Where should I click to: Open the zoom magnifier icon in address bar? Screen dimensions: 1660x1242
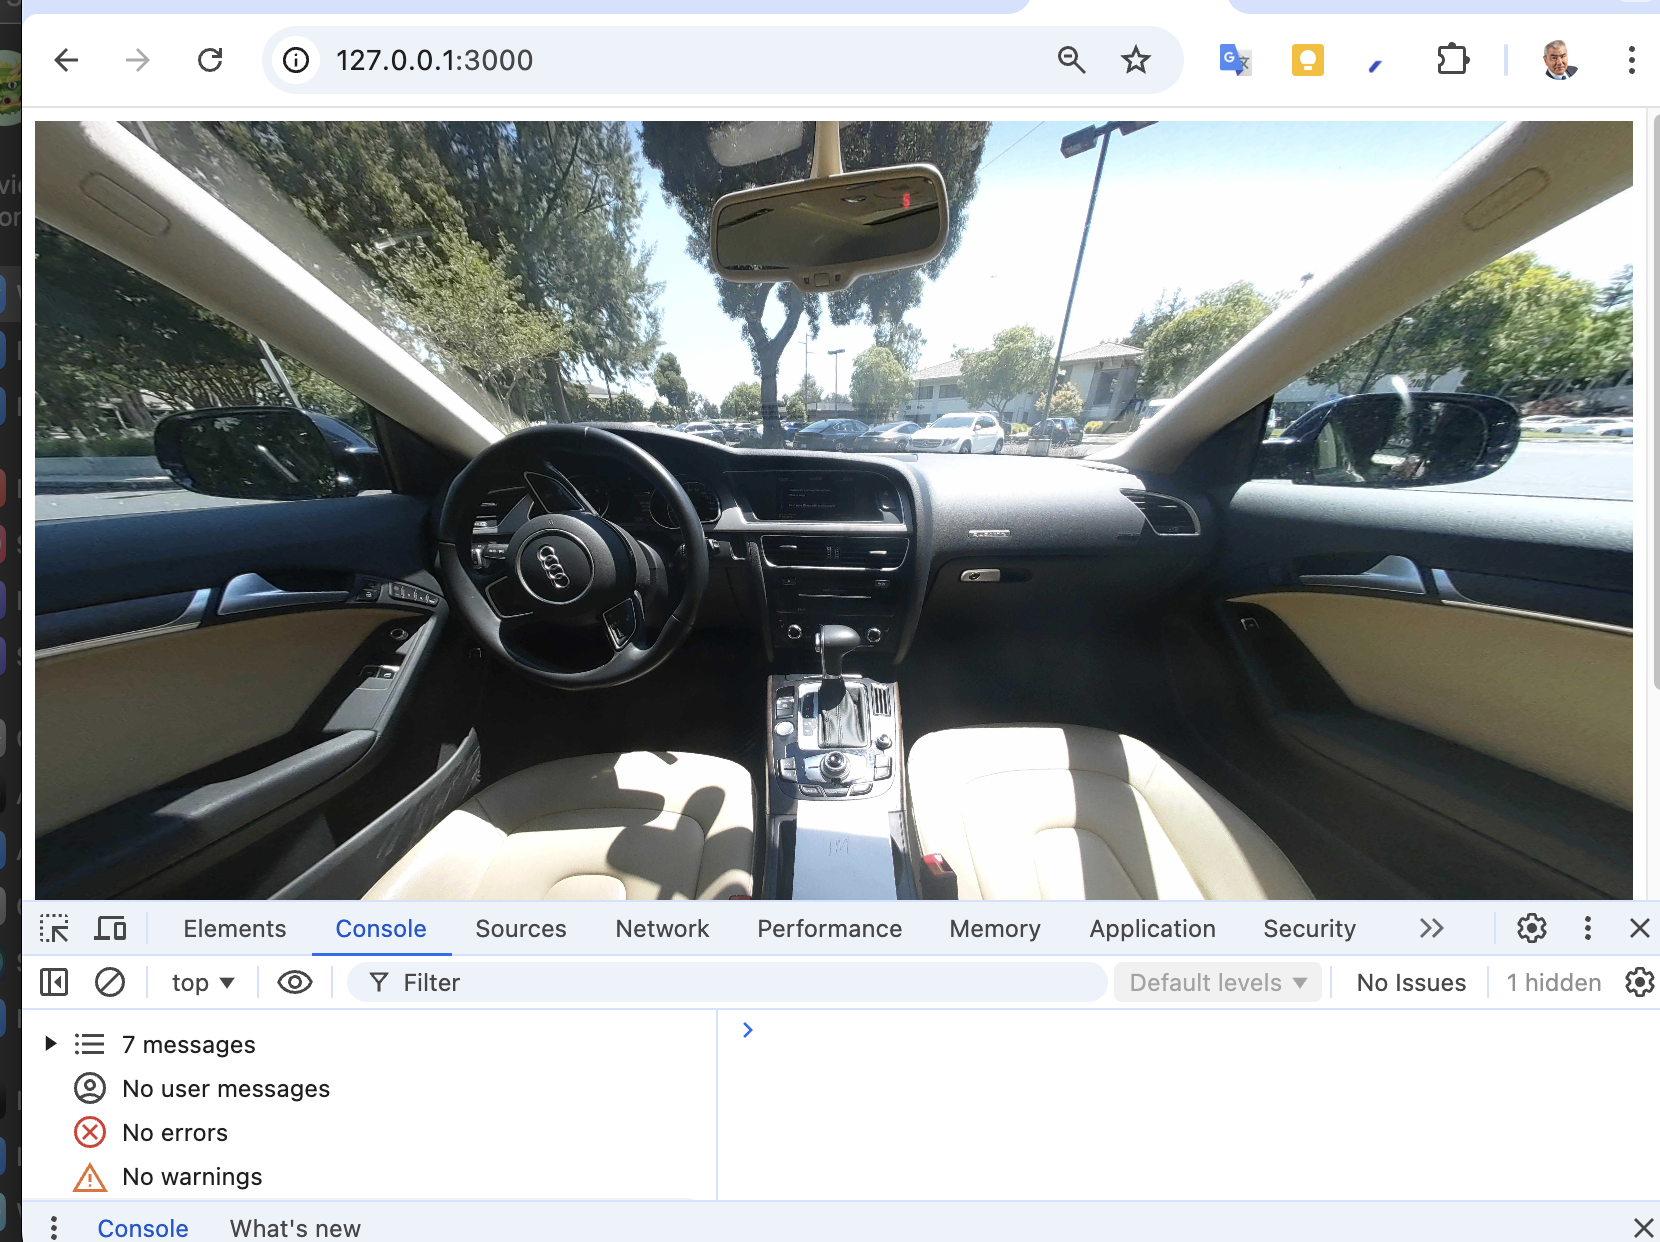[x=1071, y=60]
